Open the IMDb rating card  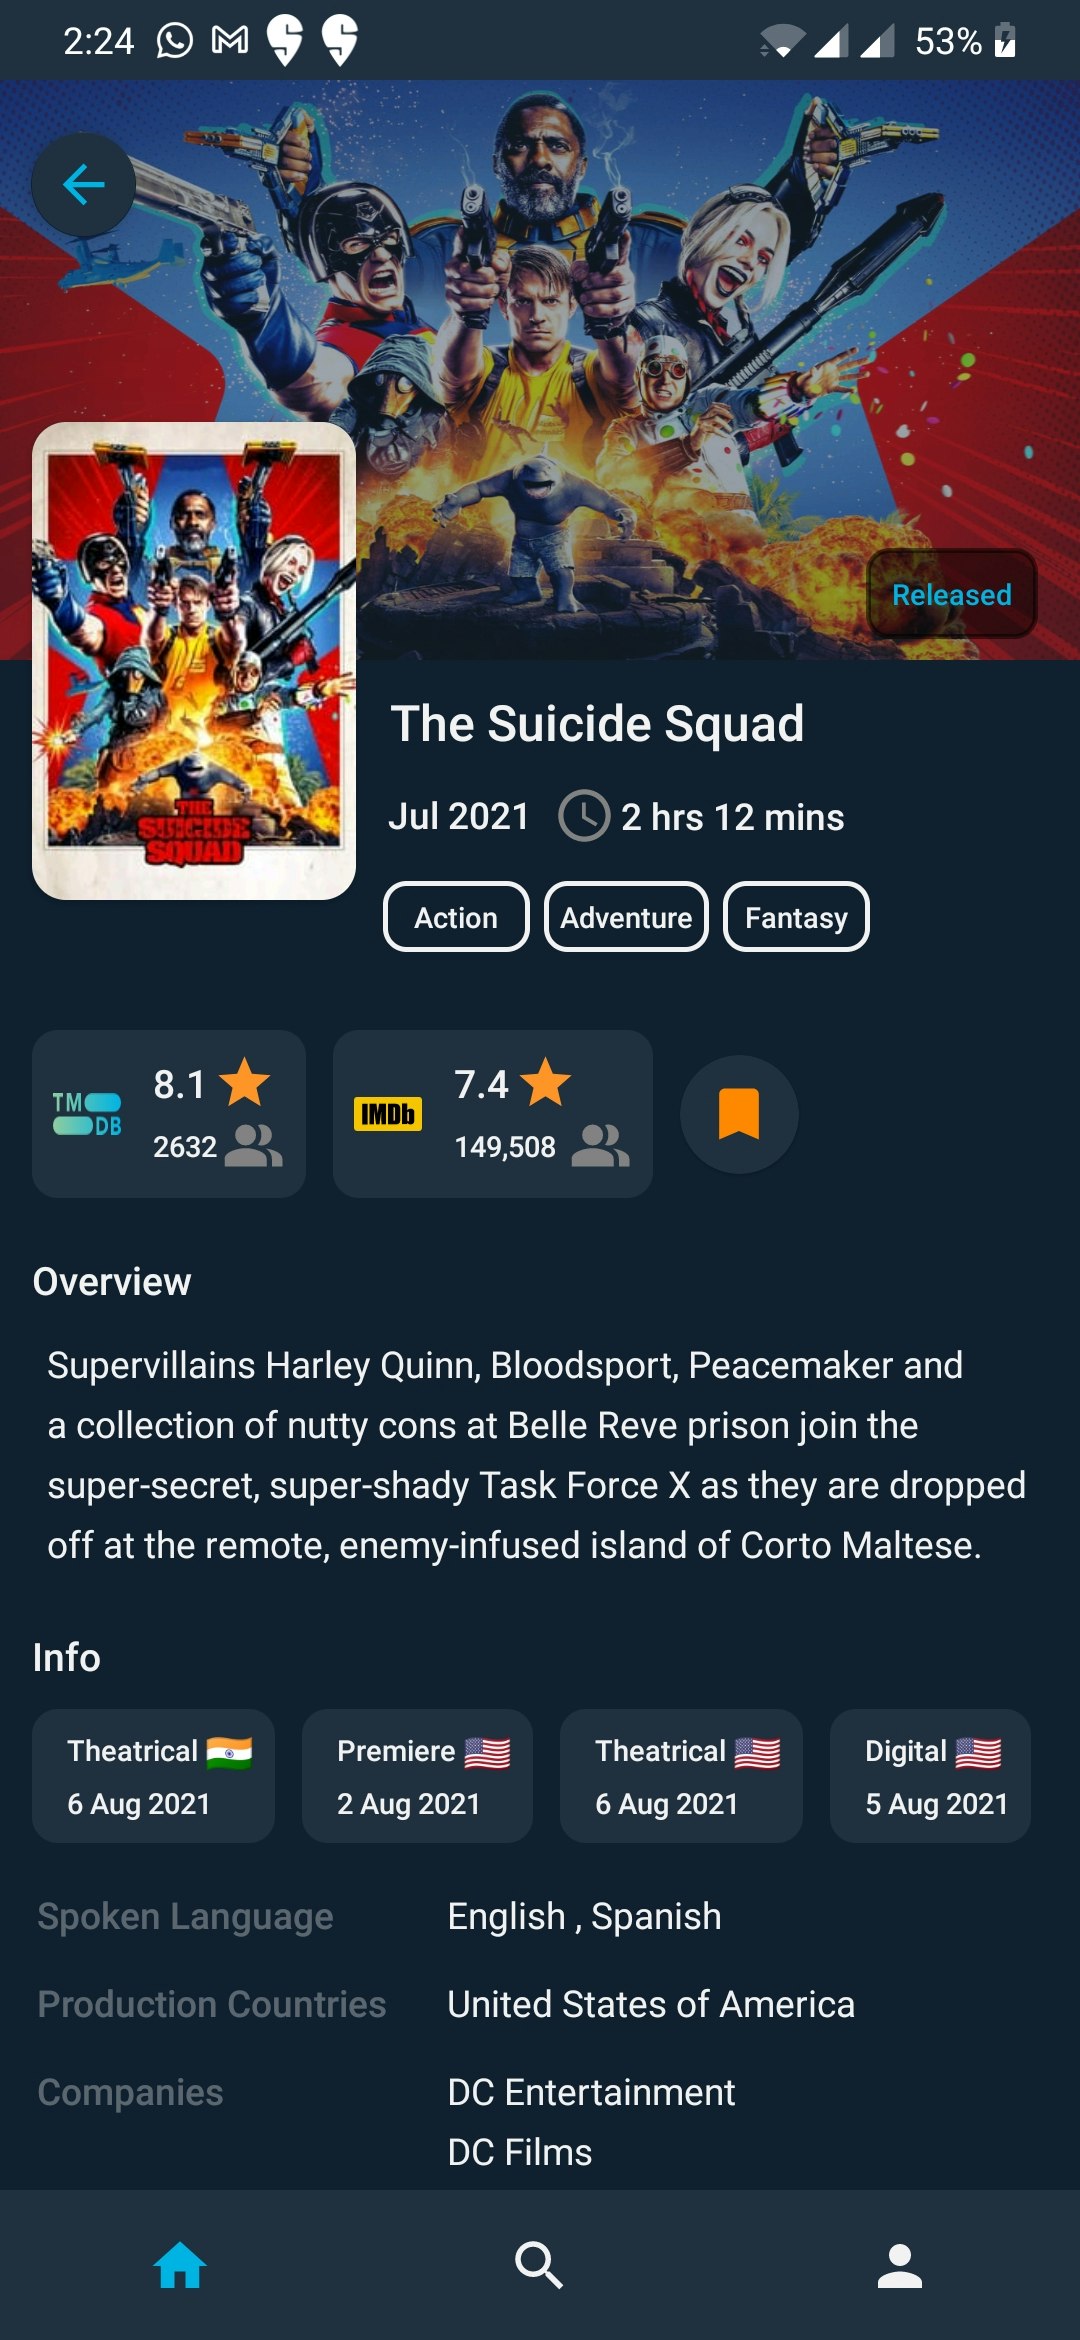(x=493, y=1114)
